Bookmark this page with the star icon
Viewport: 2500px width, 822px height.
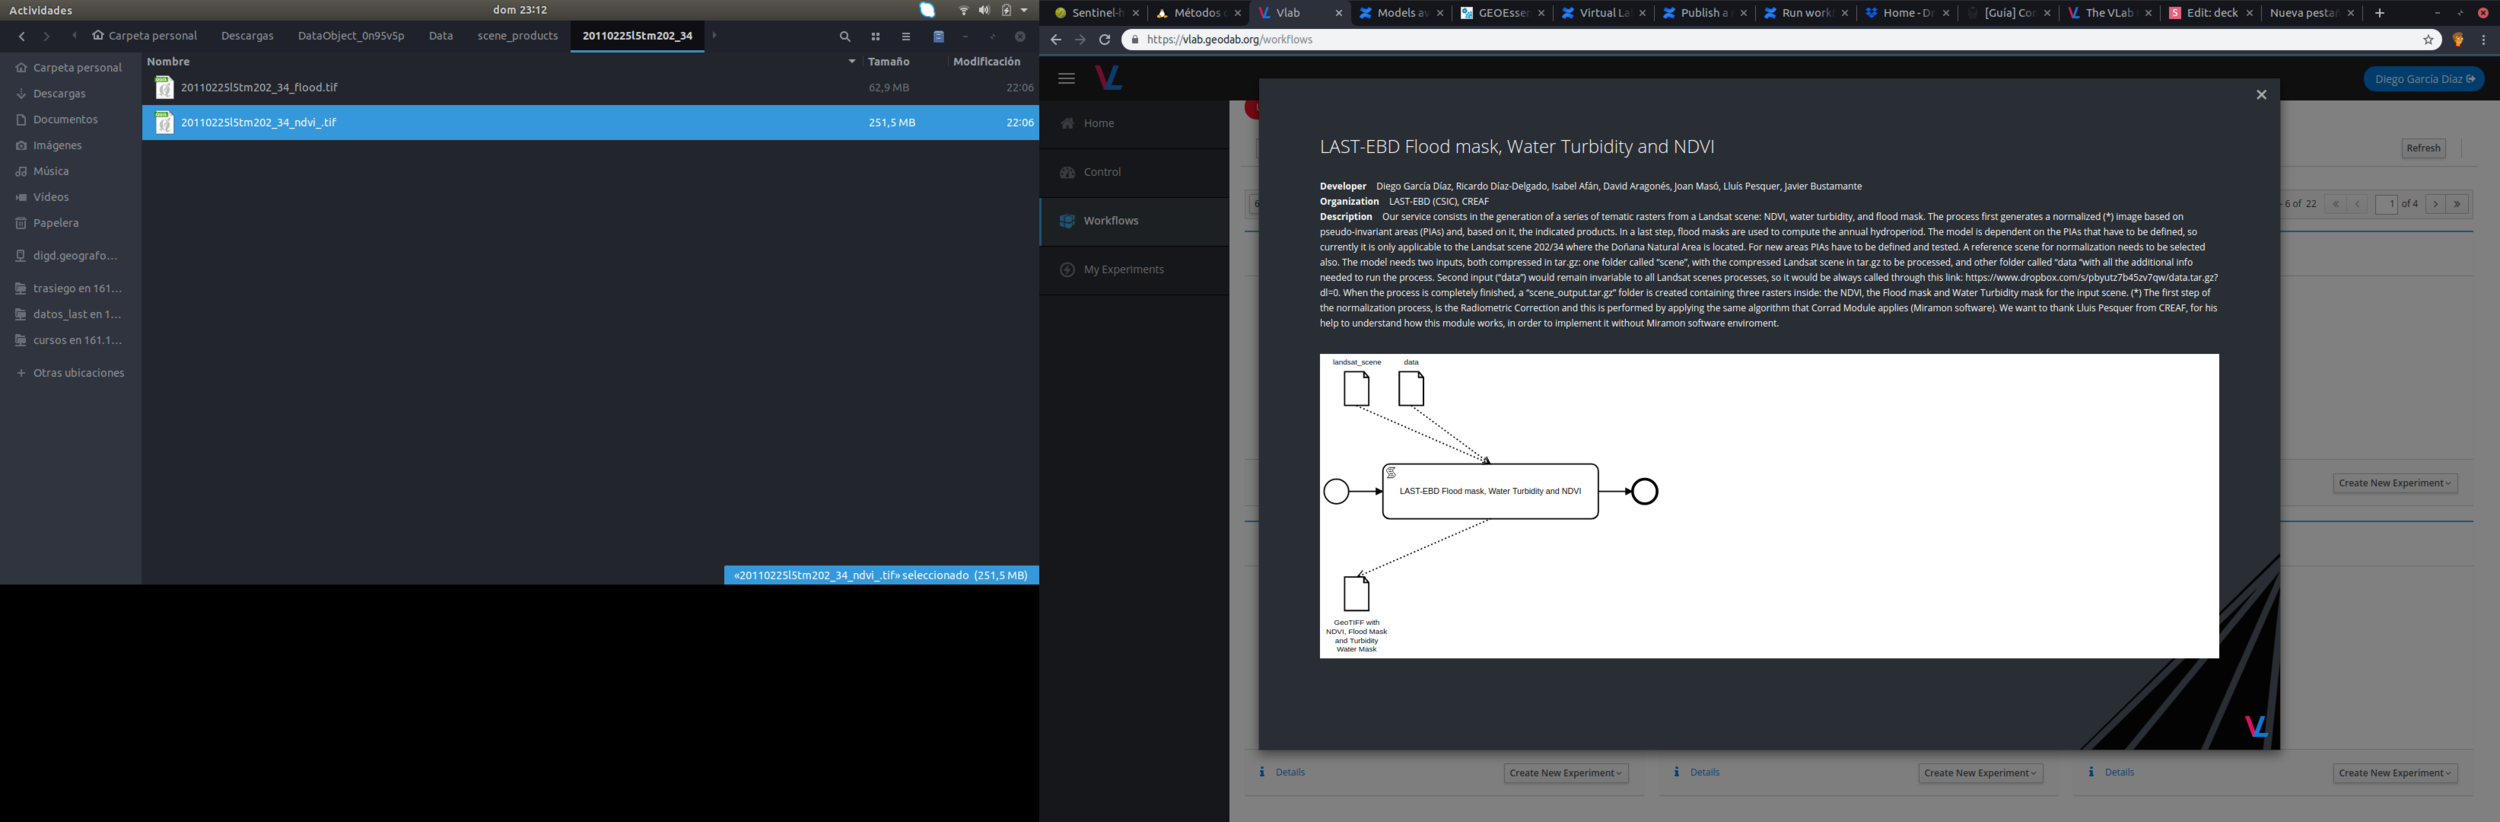(2428, 40)
